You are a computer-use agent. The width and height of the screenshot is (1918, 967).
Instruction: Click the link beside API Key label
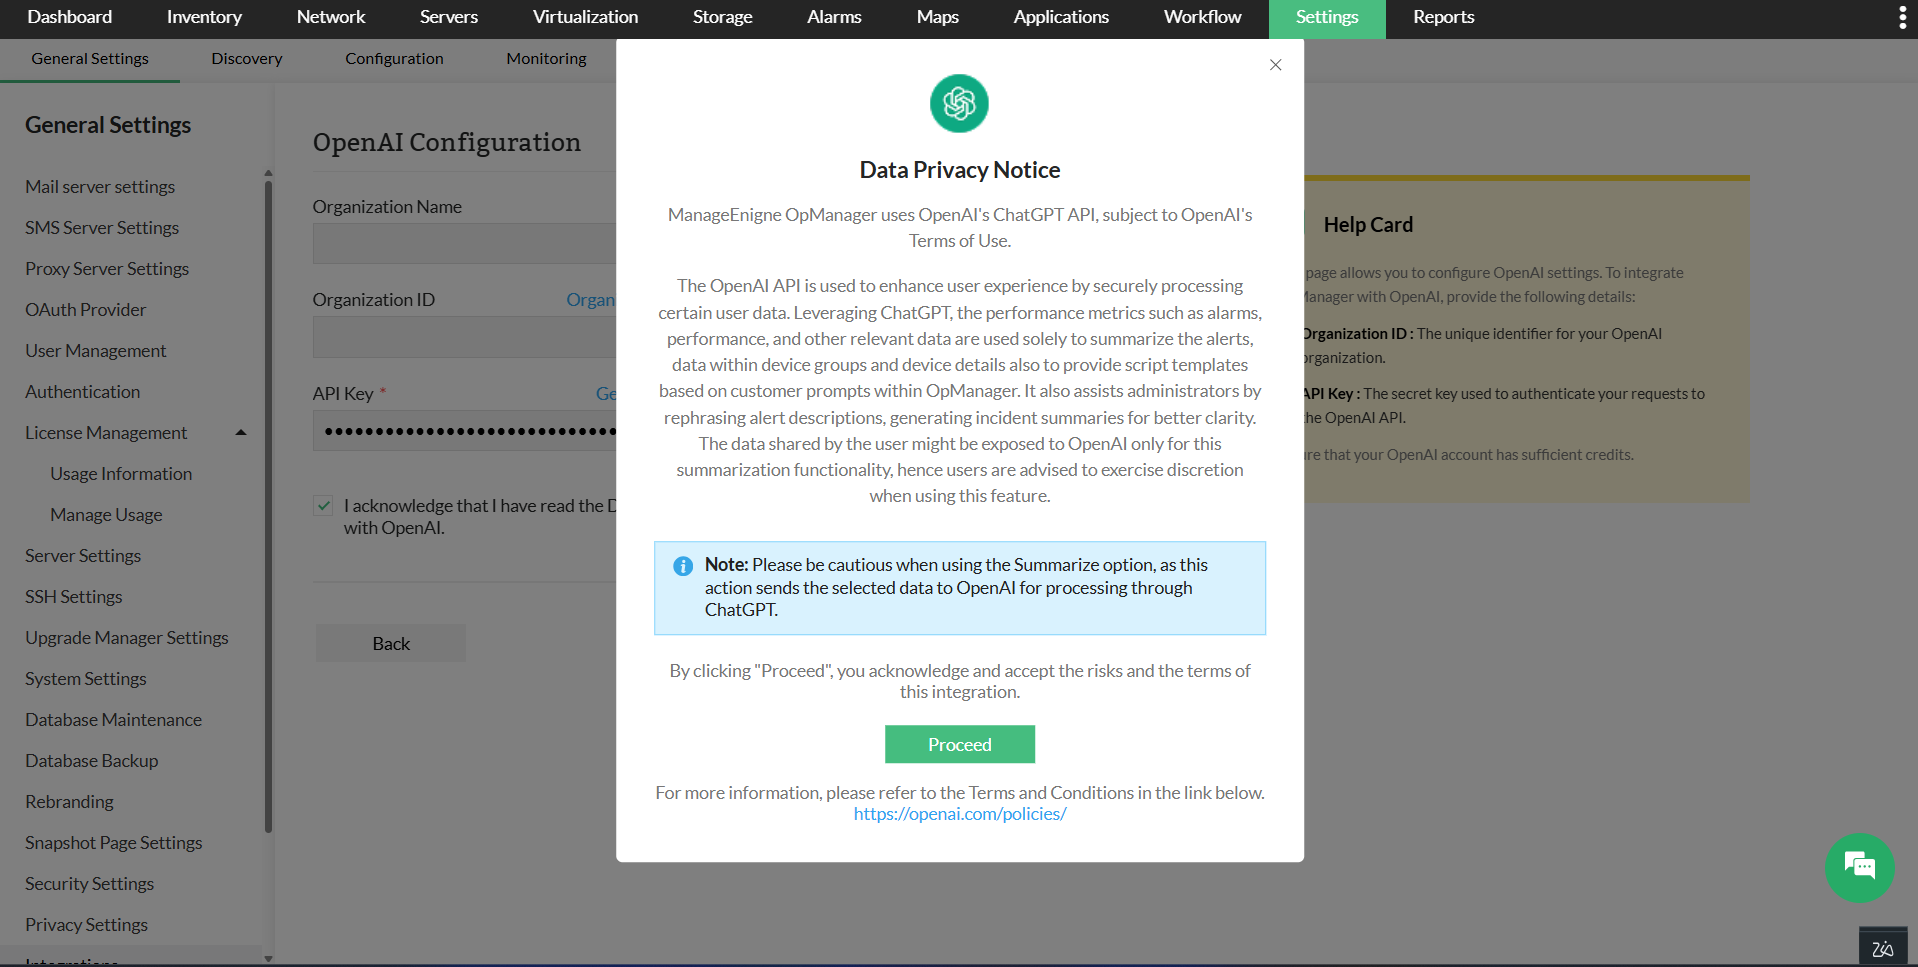(x=606, y=394)
